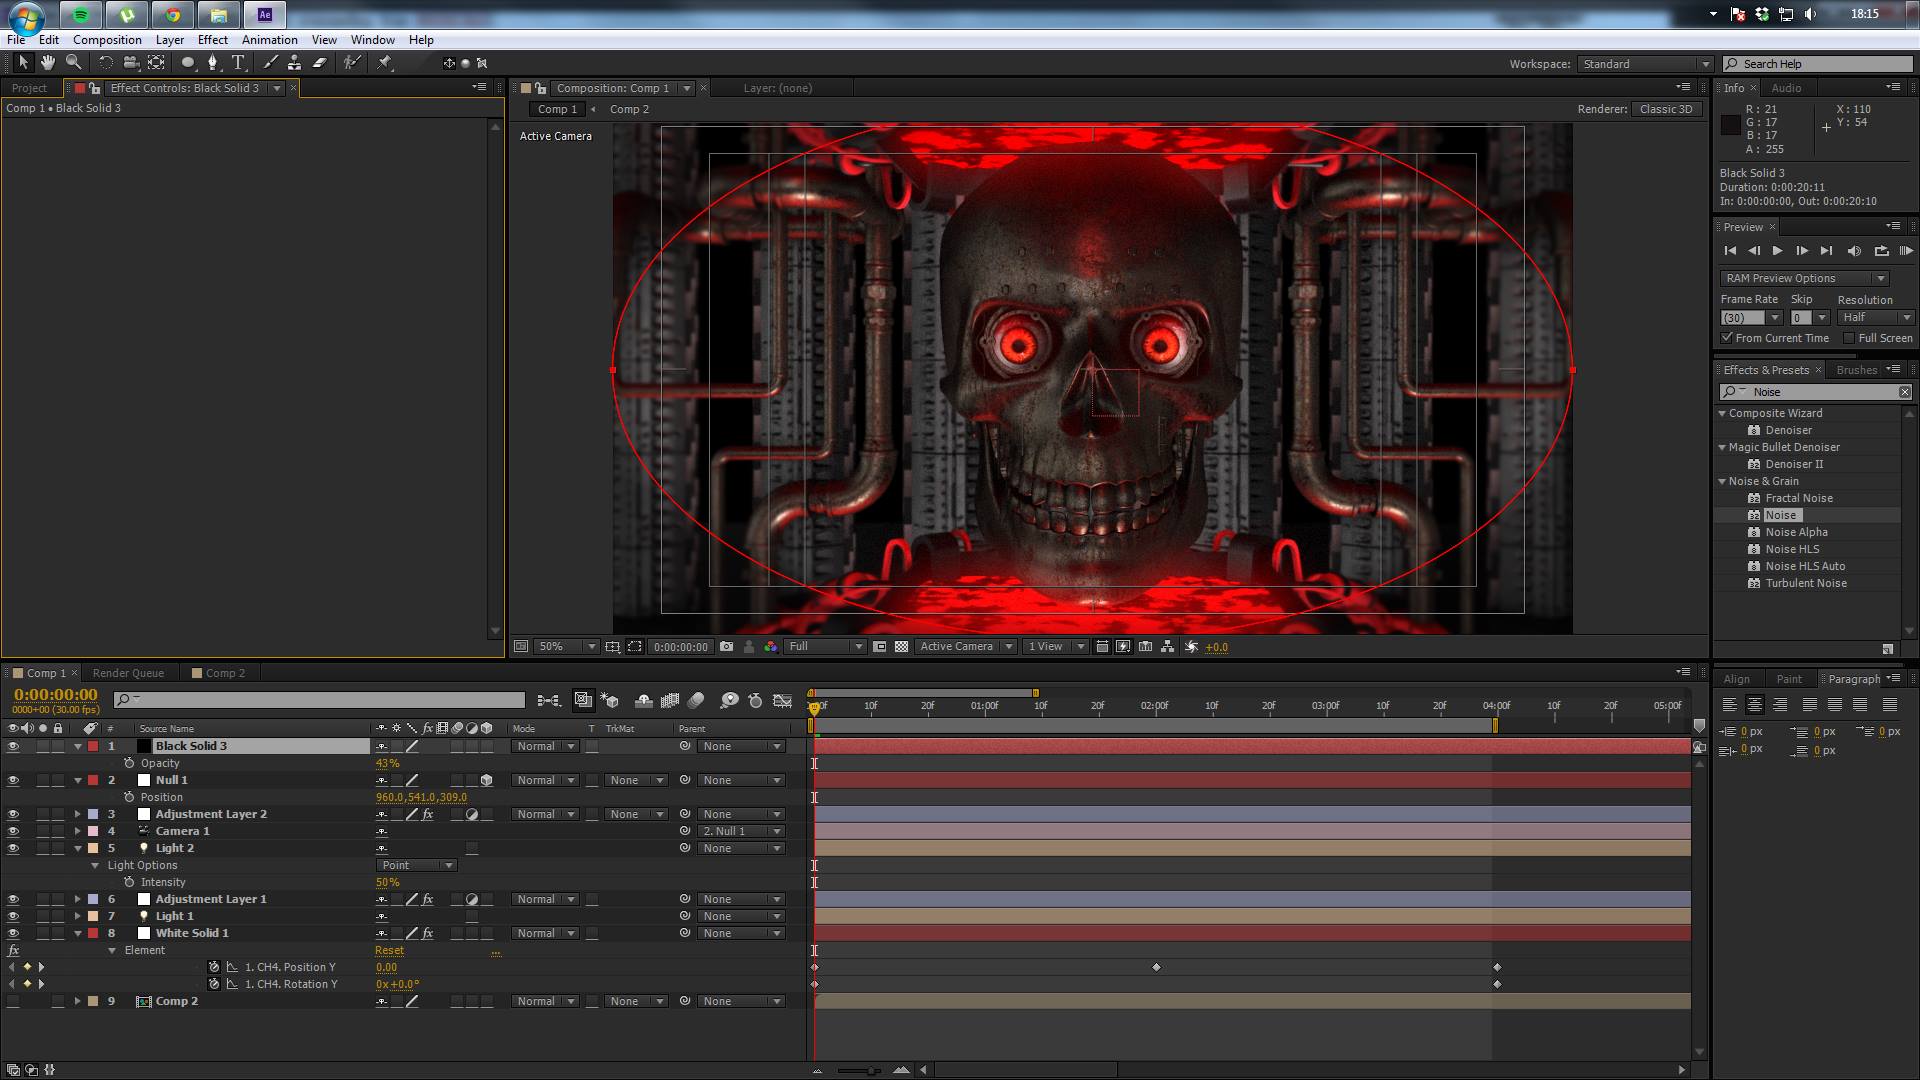Open the Graph Editor in timeline

pos(783,700)
